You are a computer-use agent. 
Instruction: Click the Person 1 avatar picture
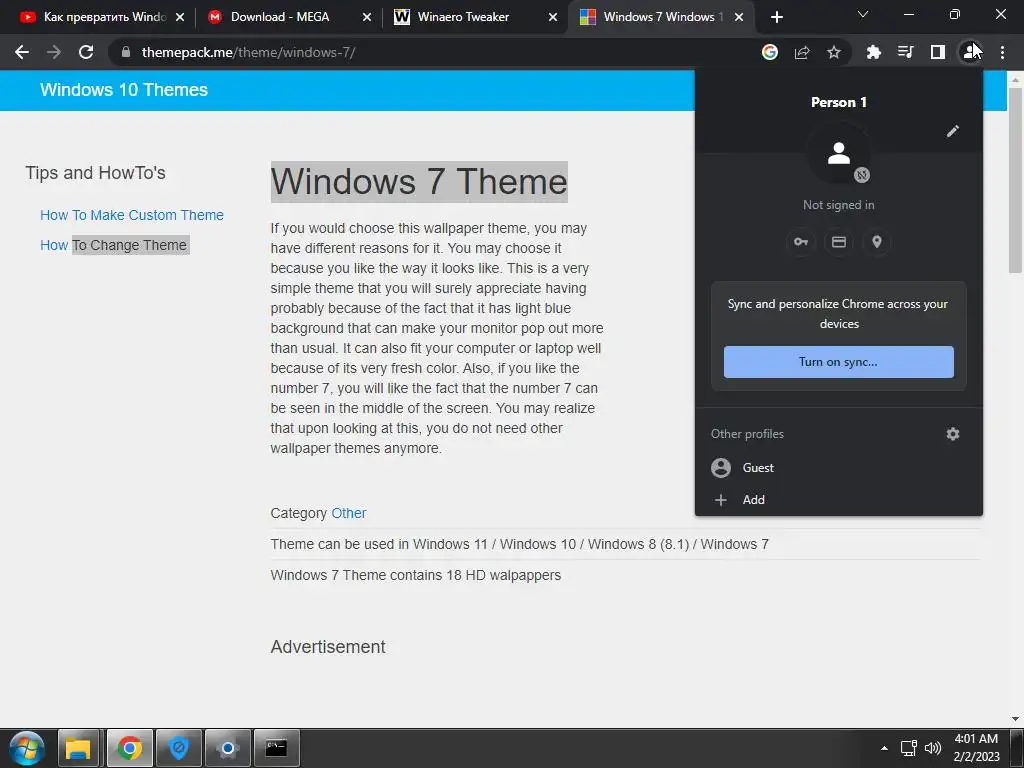point(839,154)
